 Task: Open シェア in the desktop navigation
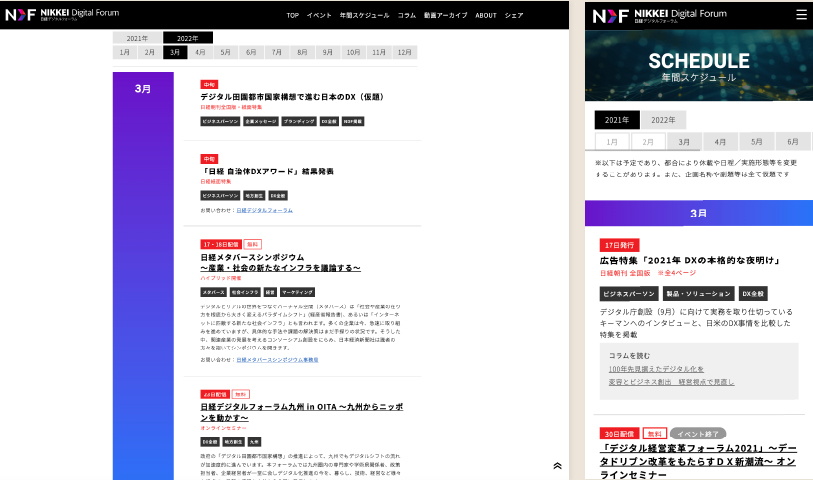514,16
